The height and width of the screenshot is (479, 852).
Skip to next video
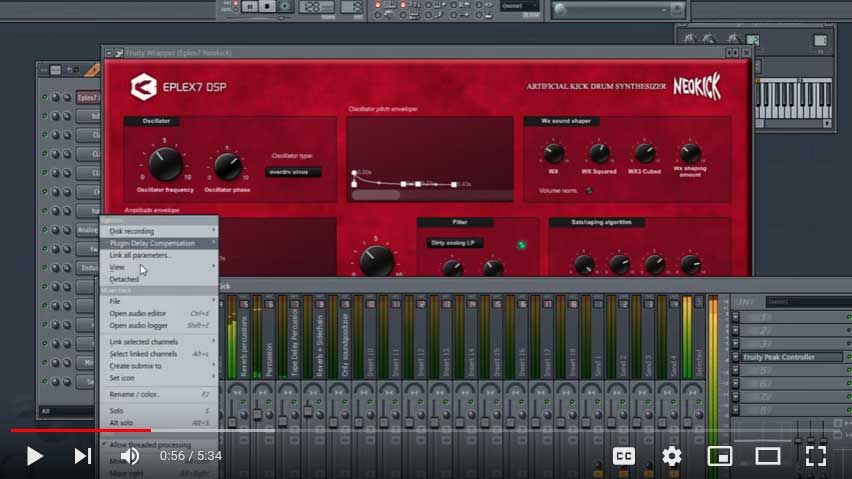[83, 456]
